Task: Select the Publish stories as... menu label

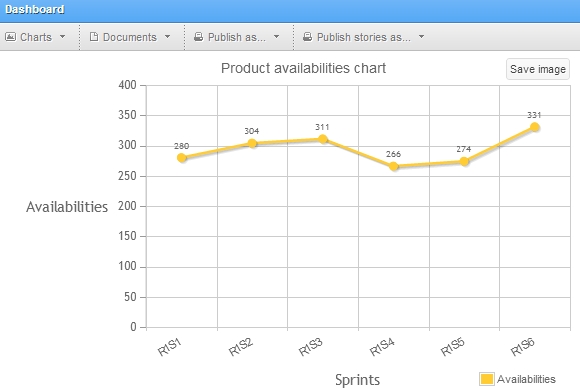Action: click(x=364, y=37)
